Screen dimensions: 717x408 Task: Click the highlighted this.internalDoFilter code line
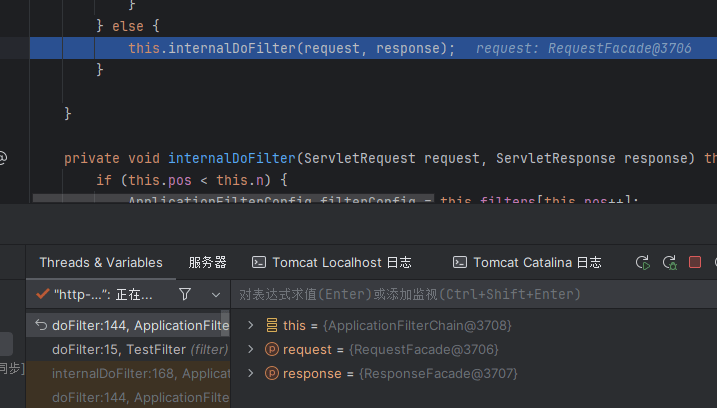290,49
